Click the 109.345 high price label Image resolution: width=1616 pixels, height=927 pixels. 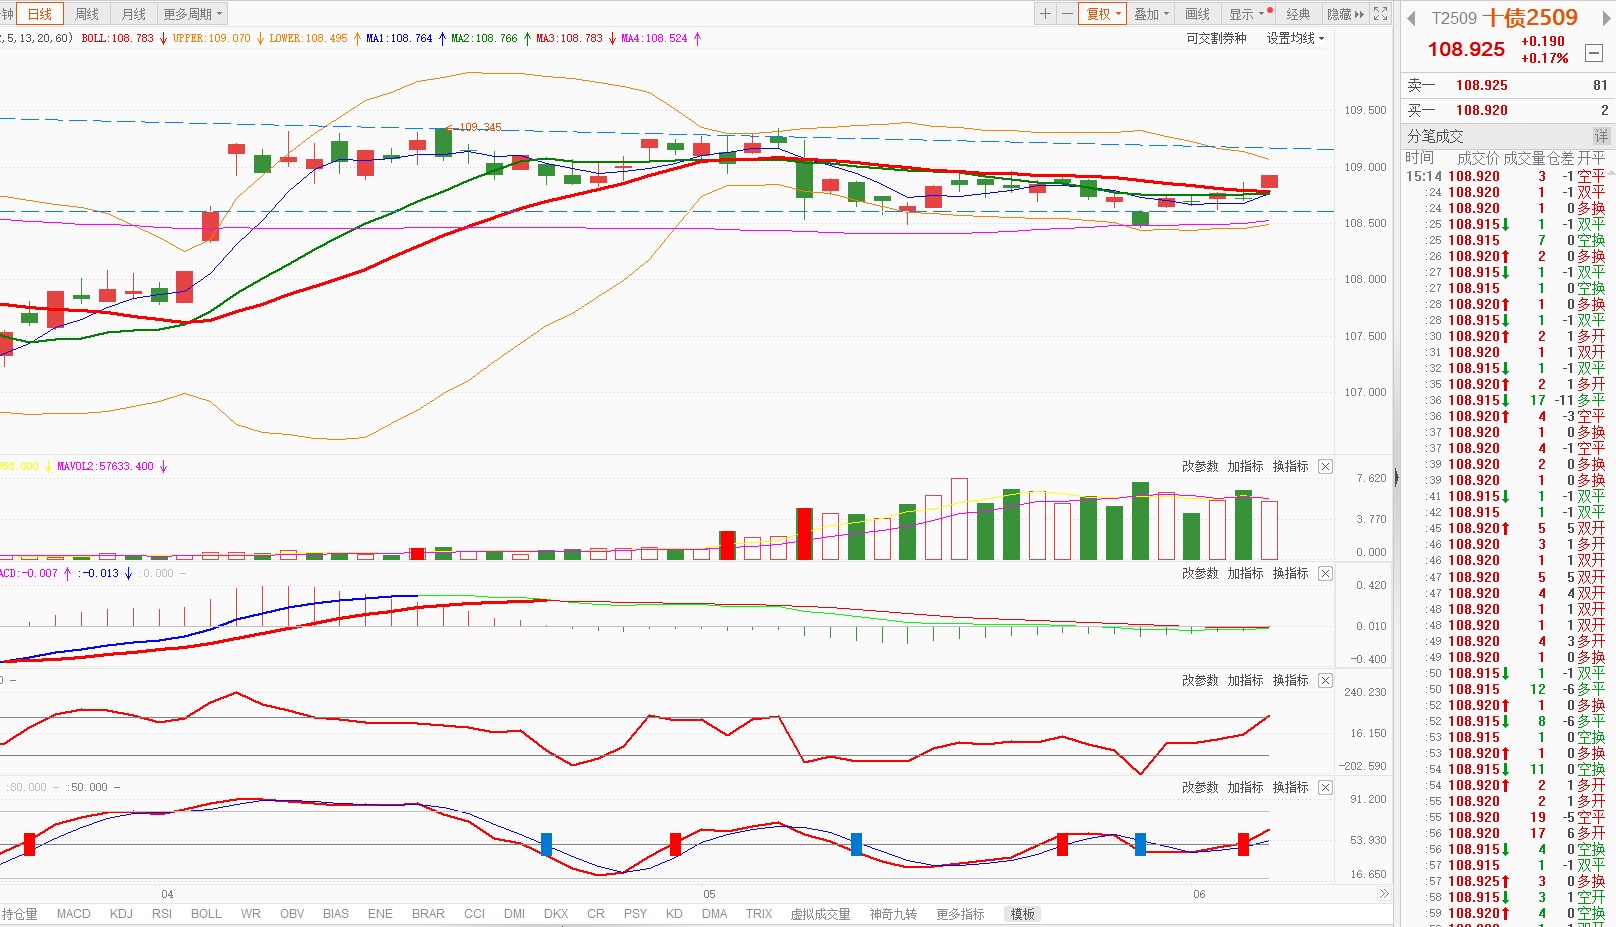point(480,127)
